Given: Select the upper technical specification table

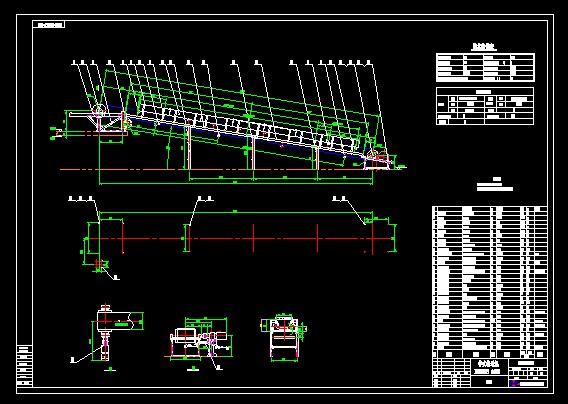Looking at the screenshot, I should (485, 67).
